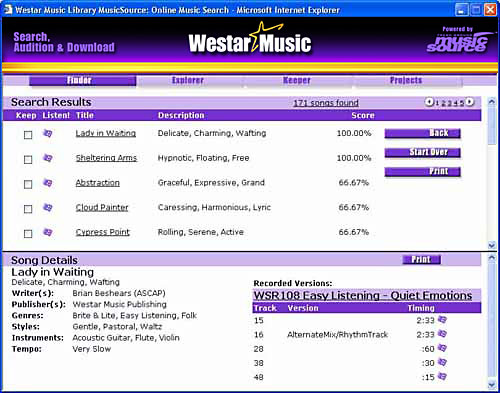Go to previous results page arrow
The image size is (500, 393).
point(429,102)
